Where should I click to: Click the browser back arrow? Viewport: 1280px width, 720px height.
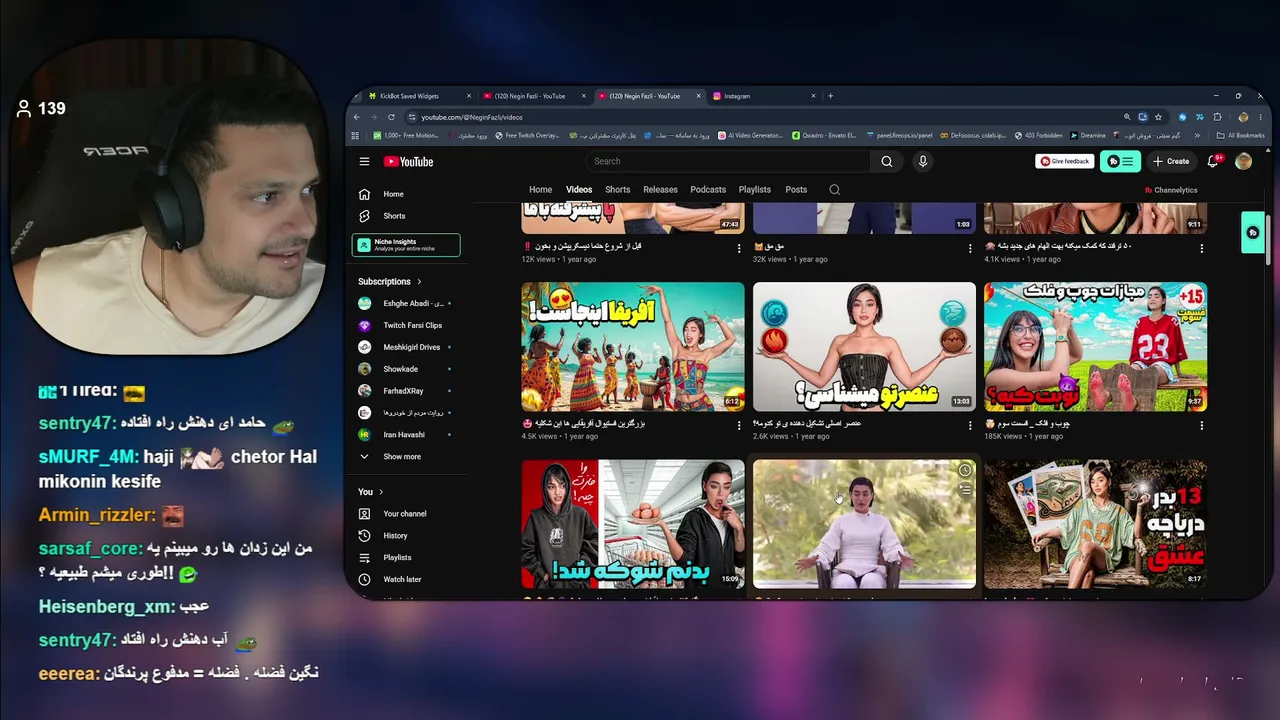pos(357,117)
